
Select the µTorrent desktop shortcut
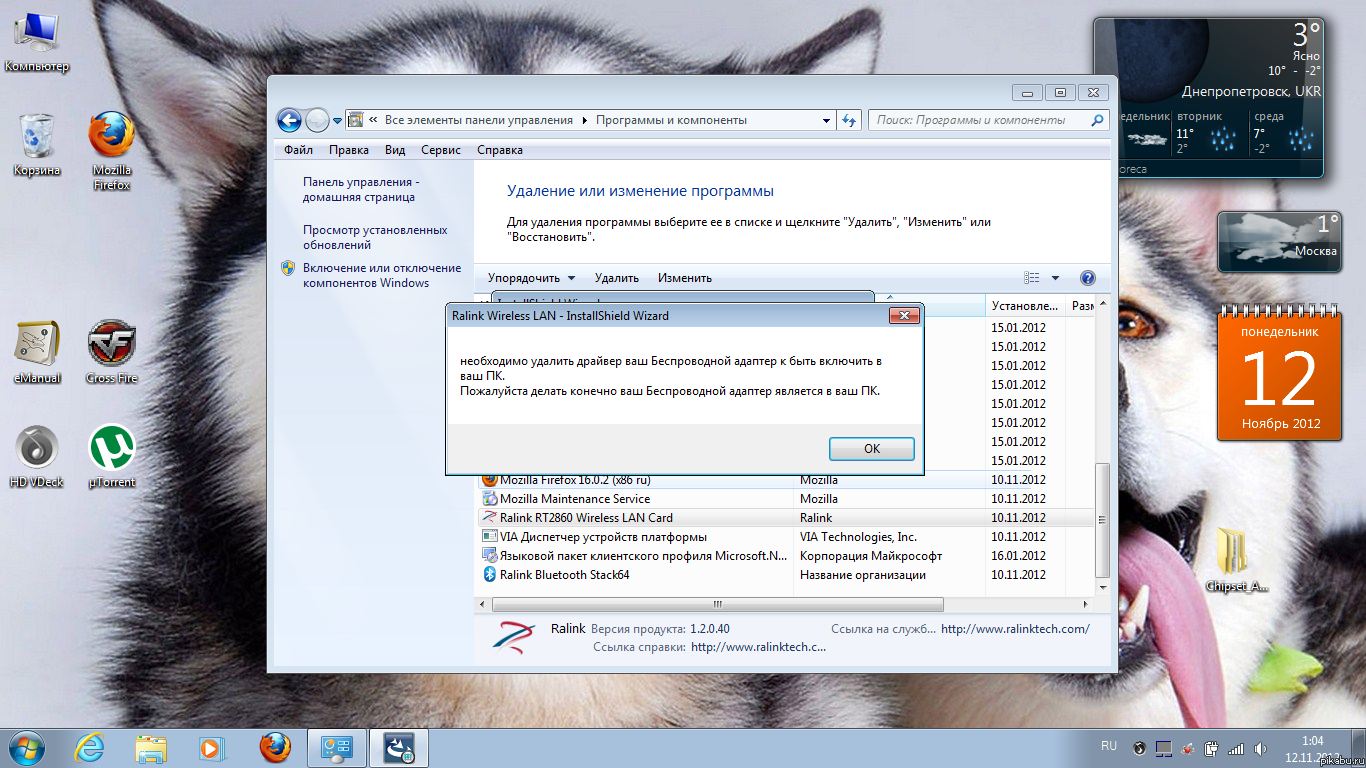pos(112,457)
